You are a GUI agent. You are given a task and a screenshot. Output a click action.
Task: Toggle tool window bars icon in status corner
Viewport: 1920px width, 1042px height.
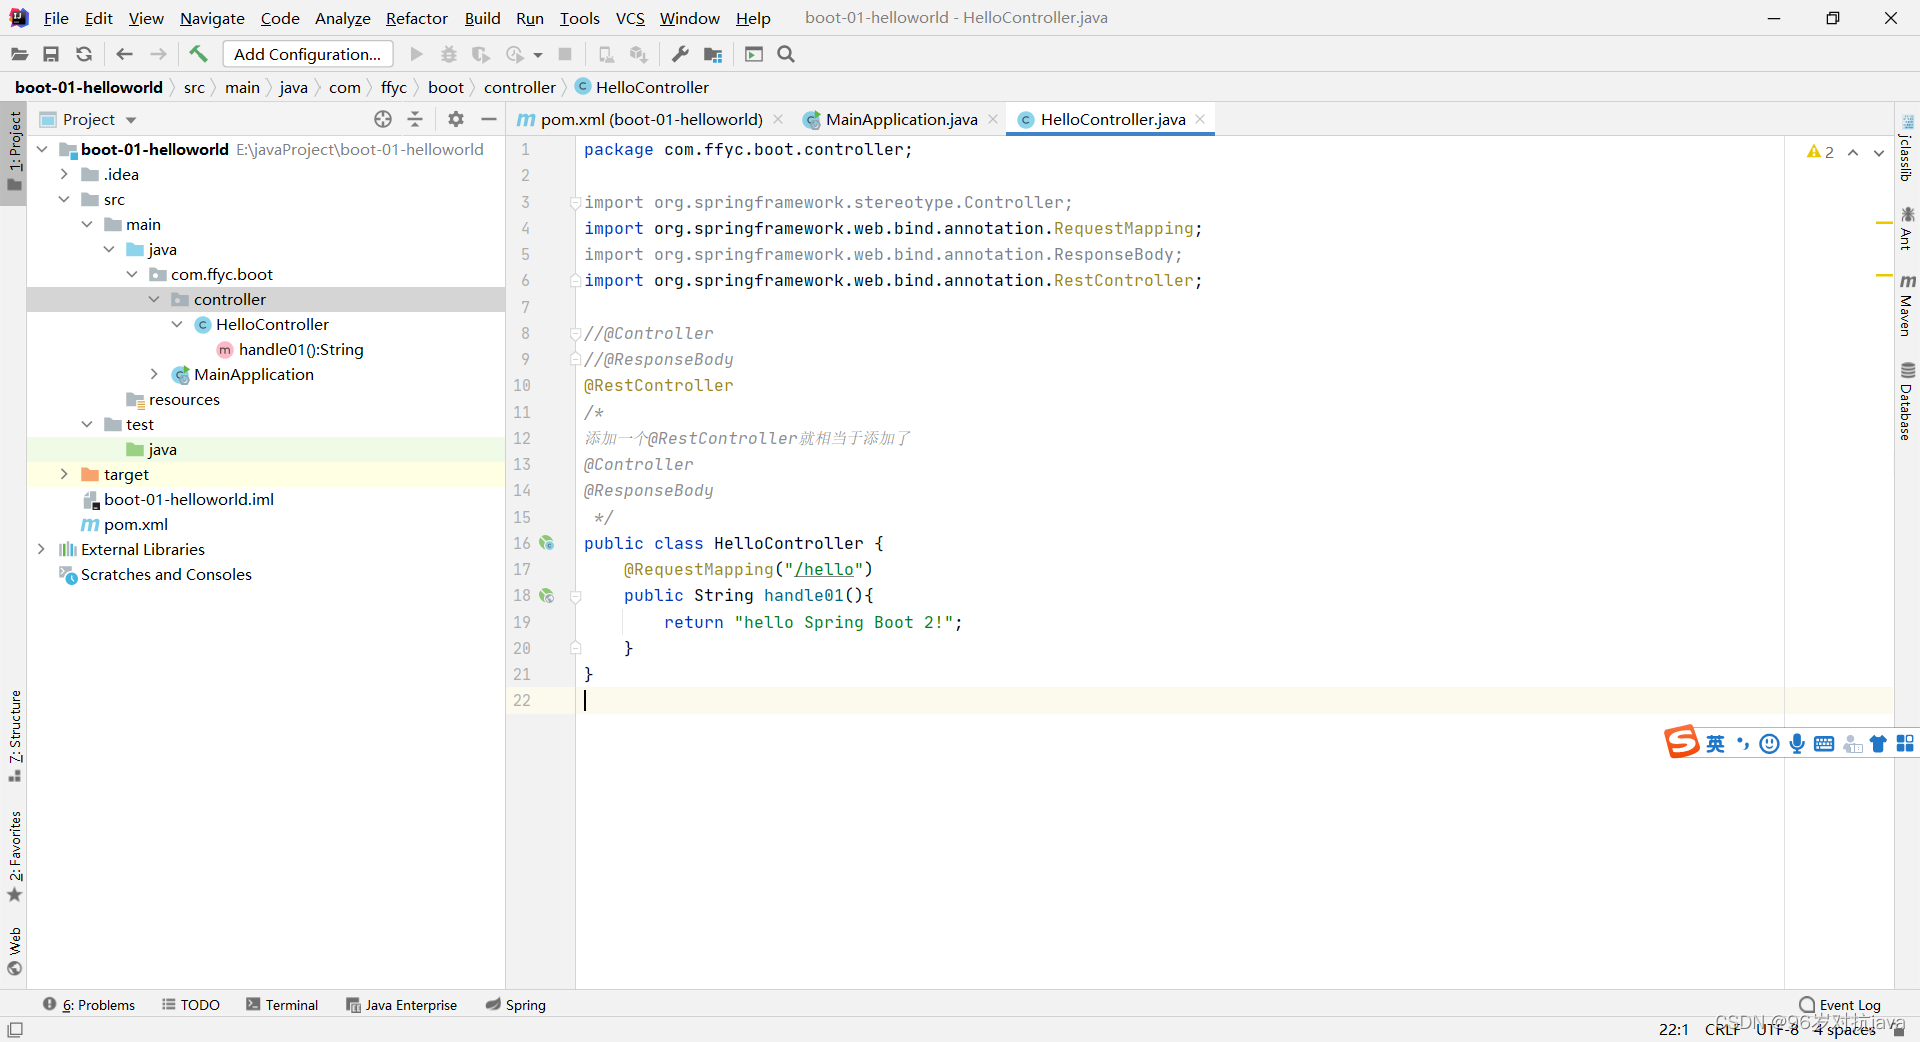pos(15,1029)
